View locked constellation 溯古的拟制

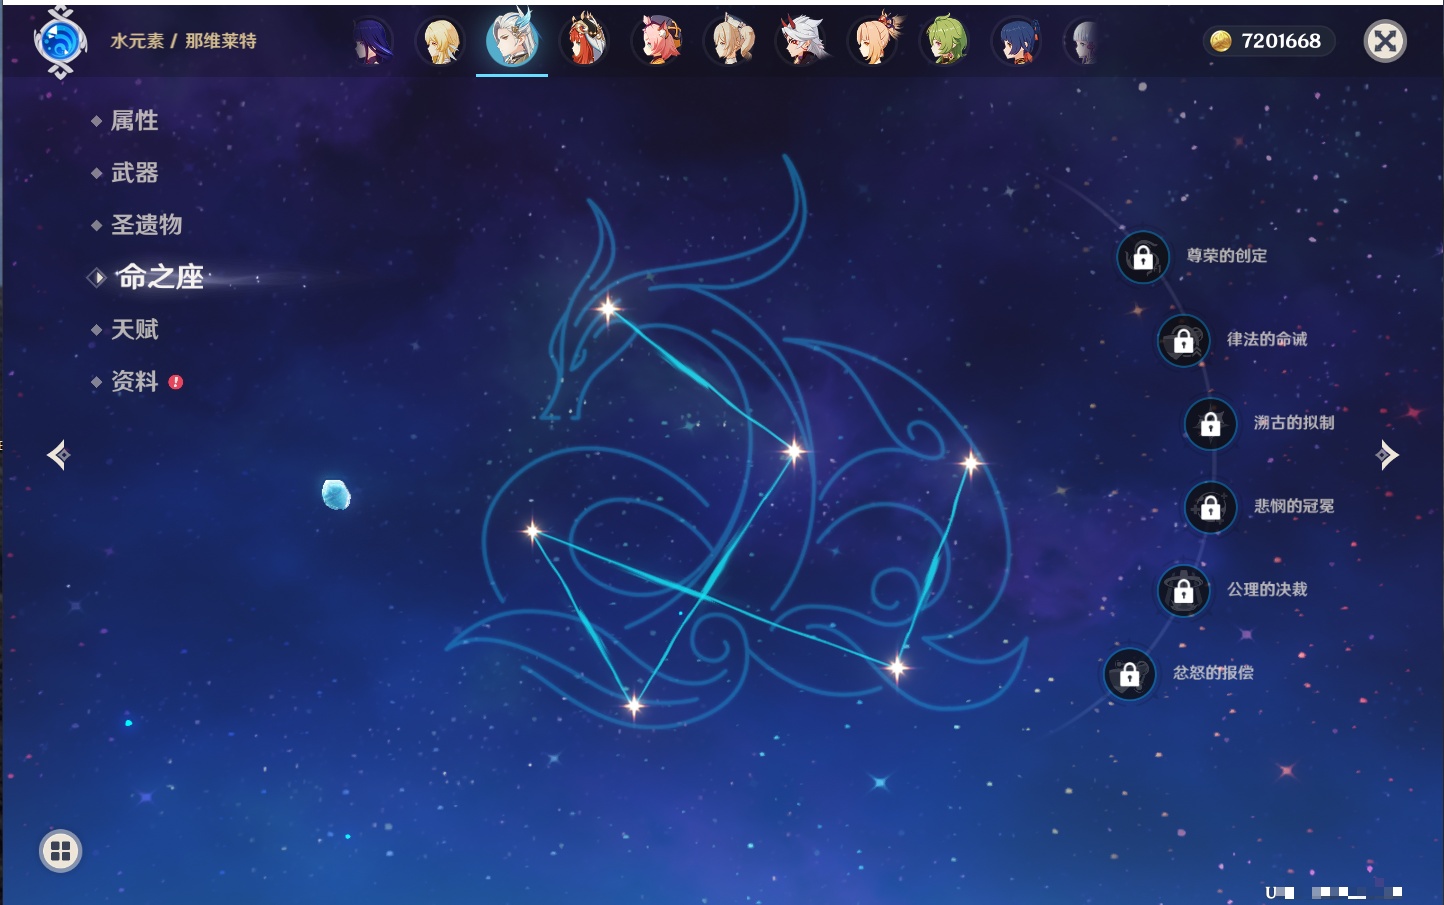tap(1210, 424)
